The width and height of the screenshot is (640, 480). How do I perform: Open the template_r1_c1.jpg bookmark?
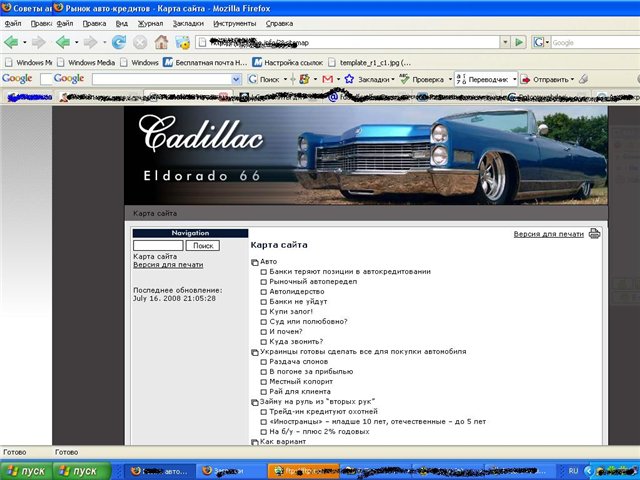[x=370, y=62]
